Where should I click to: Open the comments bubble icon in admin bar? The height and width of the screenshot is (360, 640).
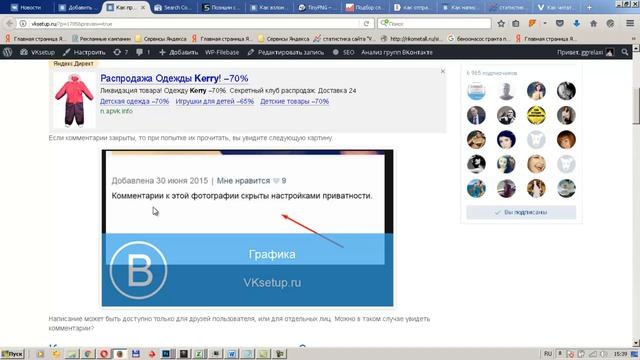click(x=143, y=52)
